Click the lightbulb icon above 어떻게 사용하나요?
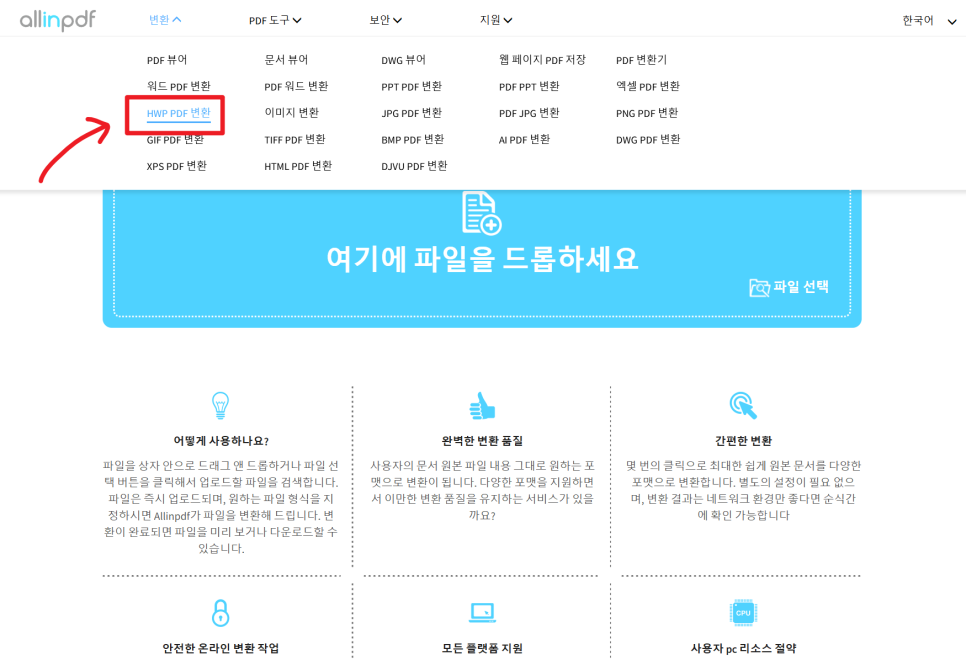Screen dimensions: 966x660 (220, 405)
